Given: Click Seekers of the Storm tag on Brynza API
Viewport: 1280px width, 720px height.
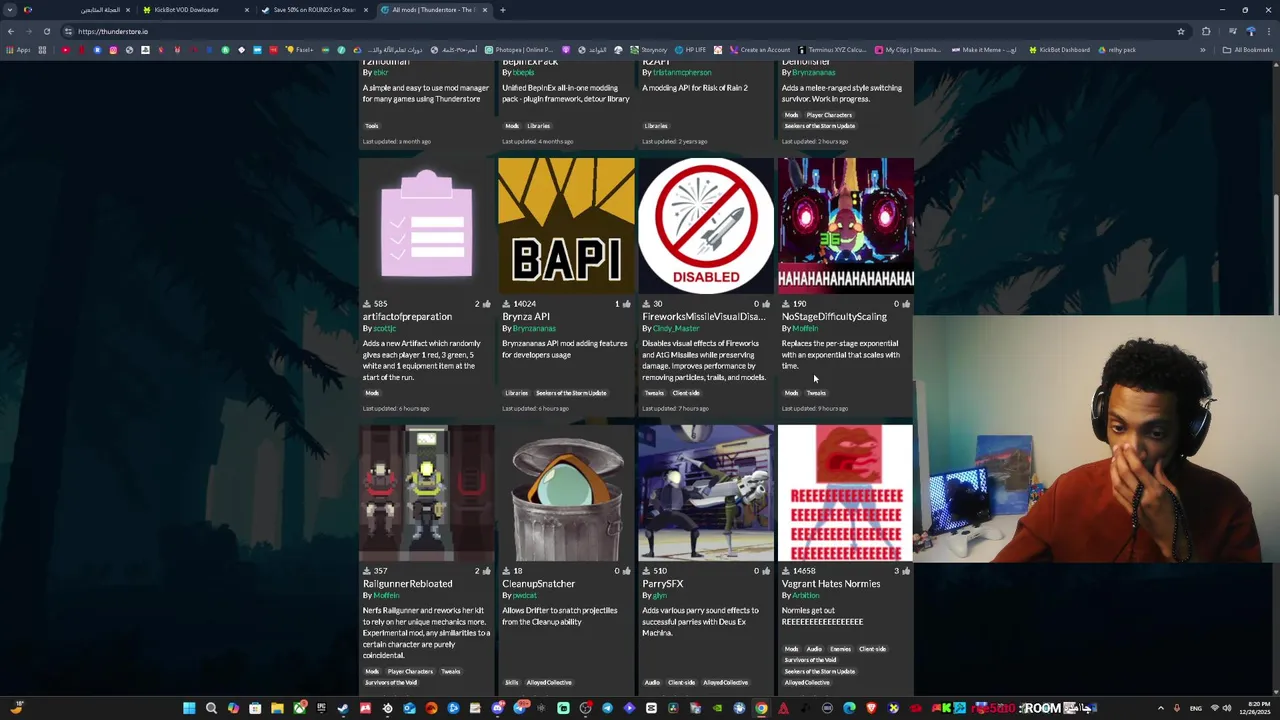Looking at the screenshot, I should (571, 393).
